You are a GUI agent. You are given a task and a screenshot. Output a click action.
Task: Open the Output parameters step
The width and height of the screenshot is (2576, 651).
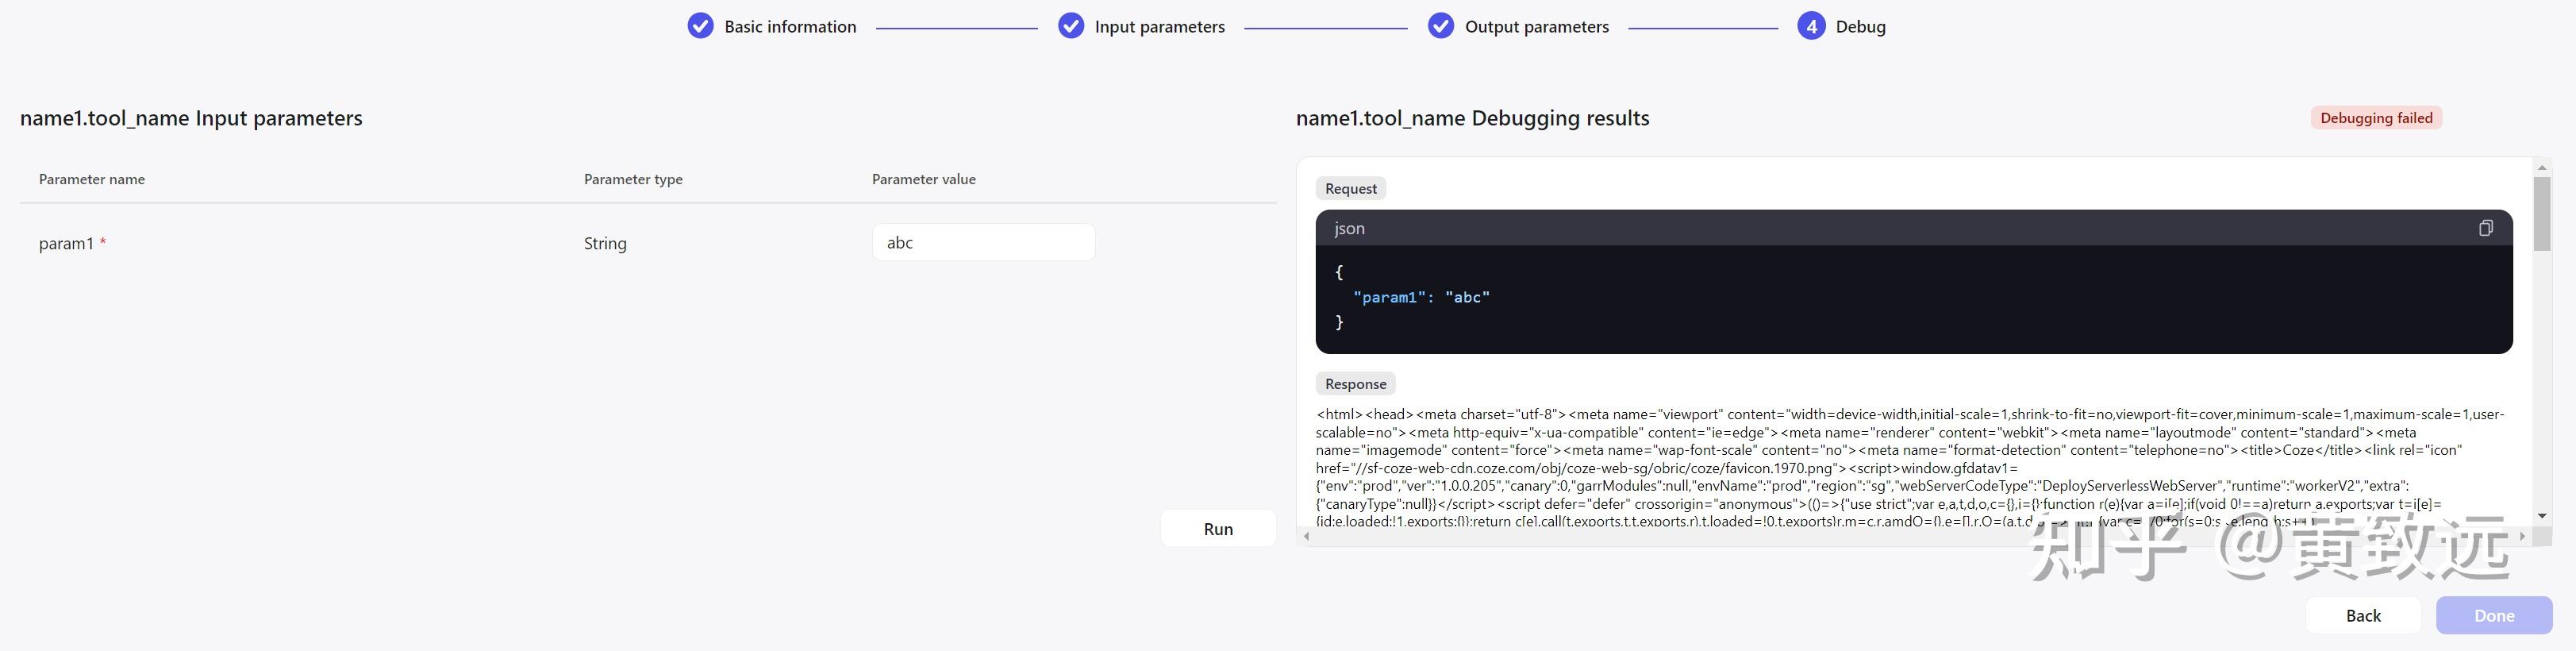tap(1536, 27)
